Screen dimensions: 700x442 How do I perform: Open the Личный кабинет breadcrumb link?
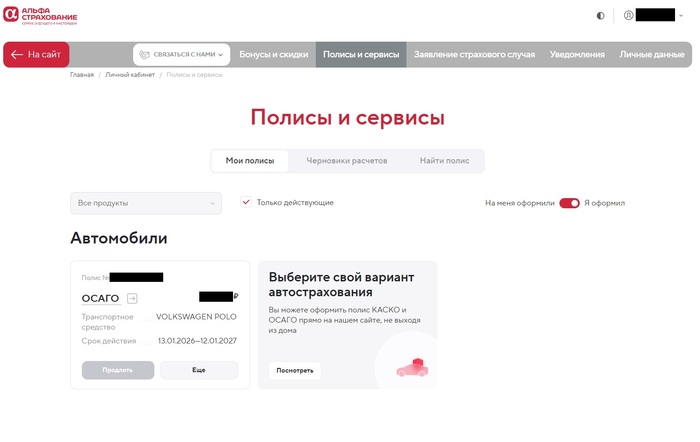click(x=129, y=75)
